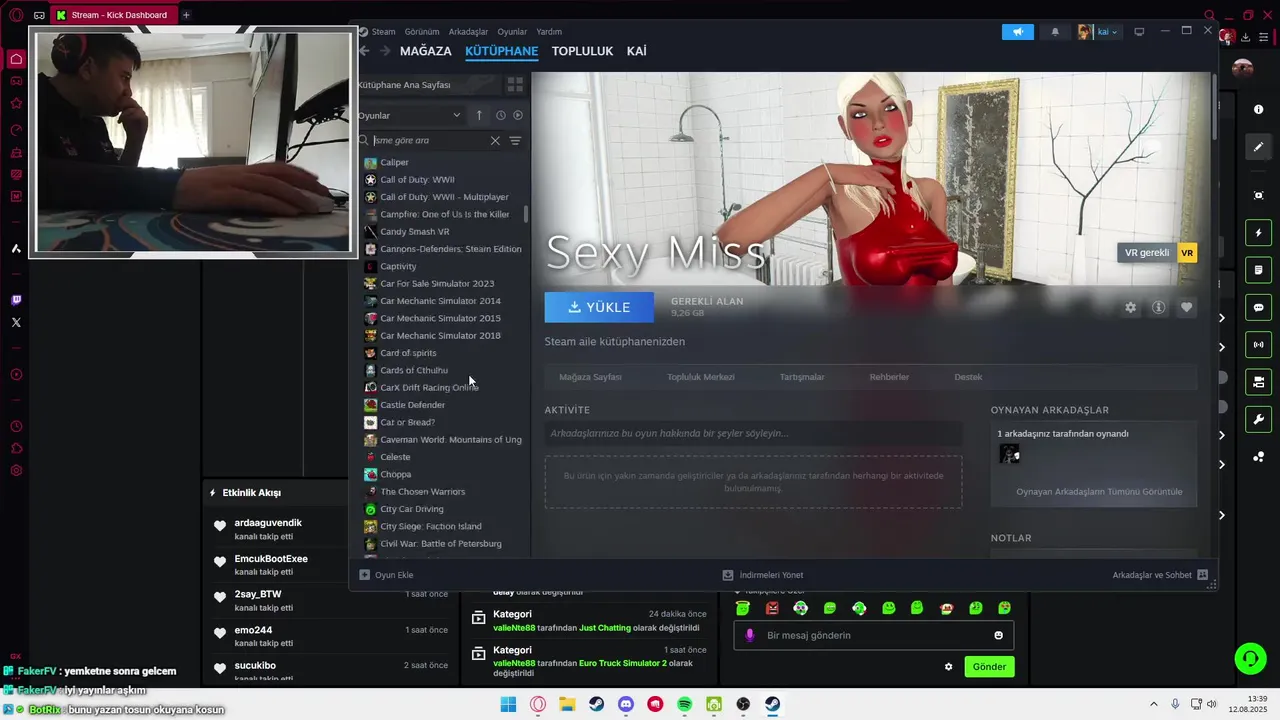Filter library by ready-to-play games
Image resolution: width=1280 pixels, height=720 pixels.
coord(518,115)
